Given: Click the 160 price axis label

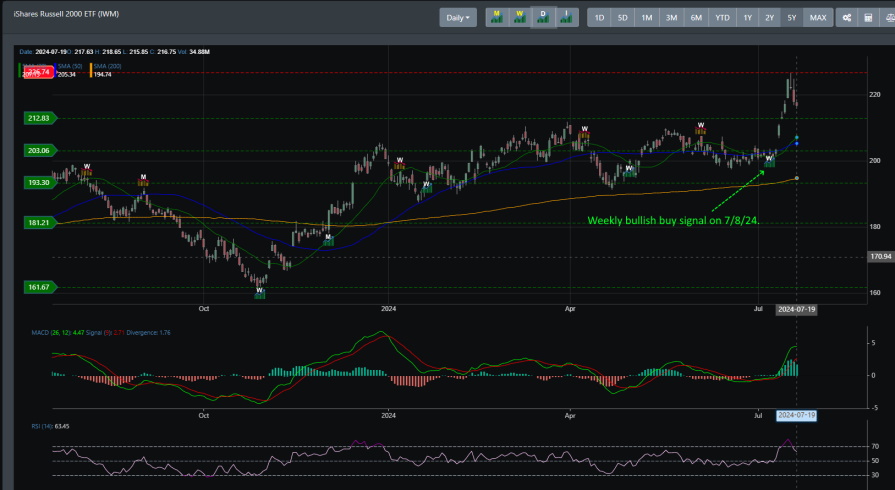Looking at the screenshot, I should point(874,293).
